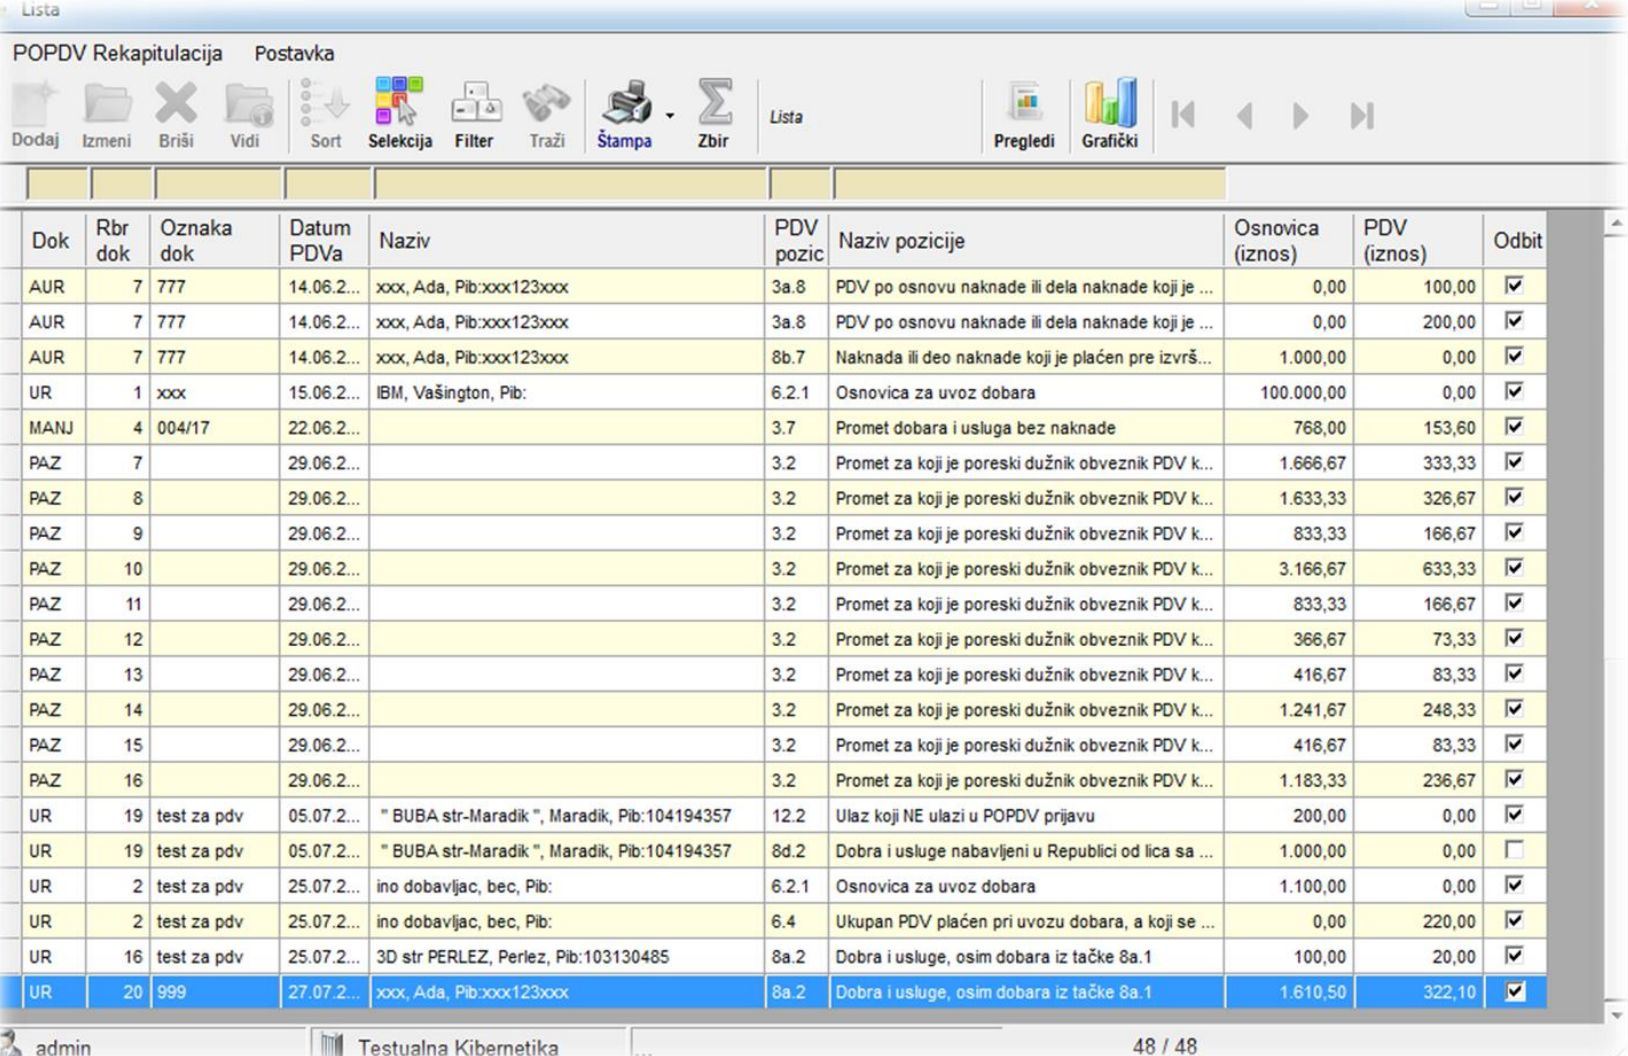Click the Traži binoculars icon
1628x1056 pixels.
(x=546, y=104)
